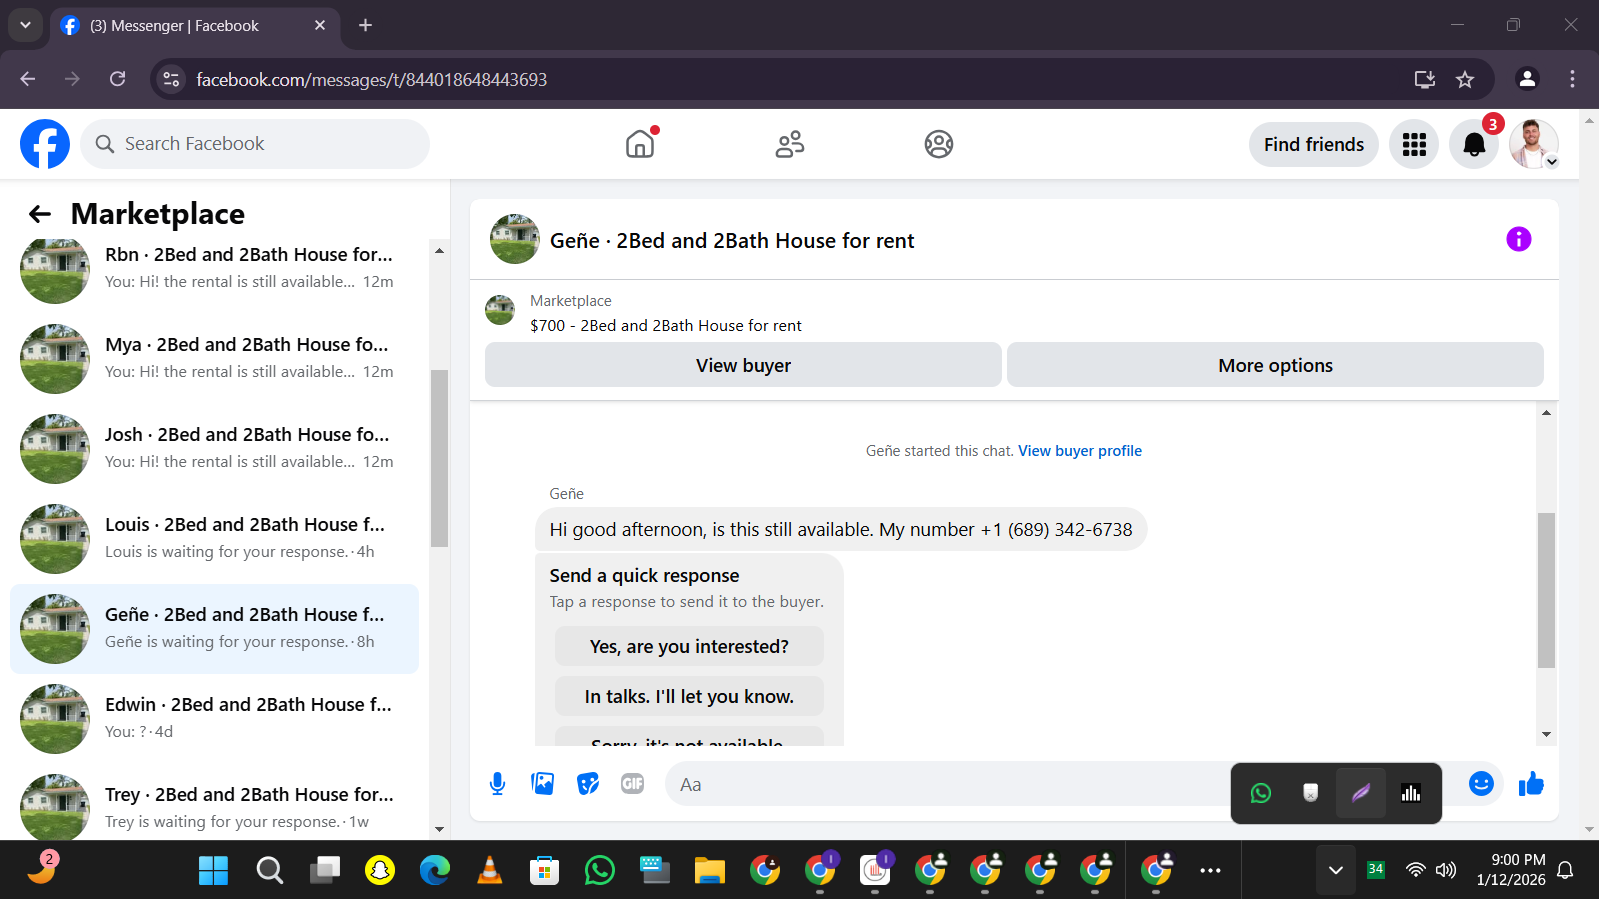
Task: Open File Explorer from taskbar
Action: tap(709, 871)
